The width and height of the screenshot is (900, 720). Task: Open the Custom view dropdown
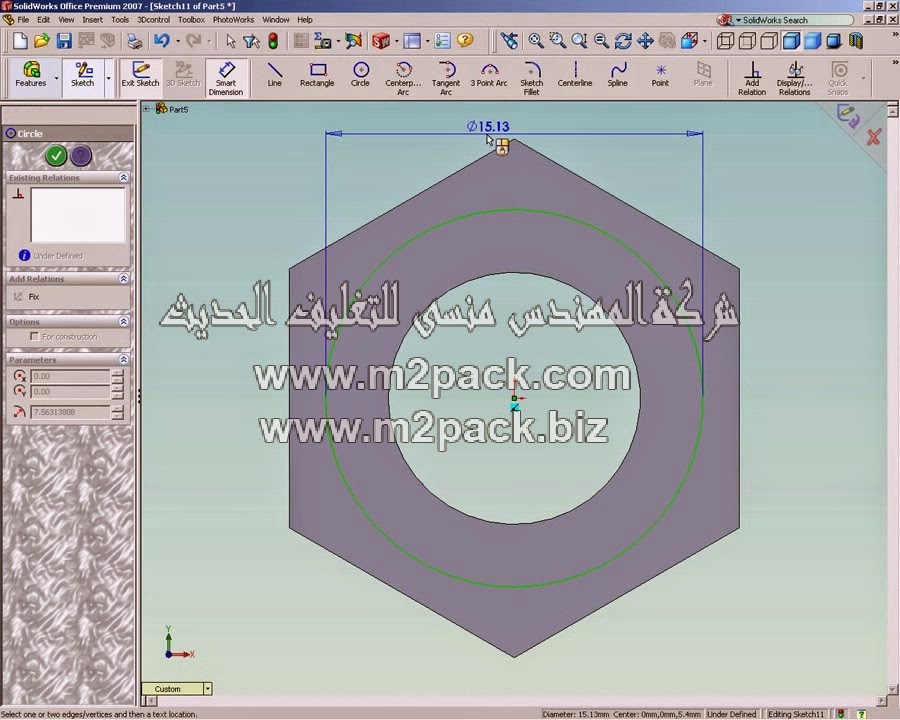pyautogui.click(x=207, y=688)
